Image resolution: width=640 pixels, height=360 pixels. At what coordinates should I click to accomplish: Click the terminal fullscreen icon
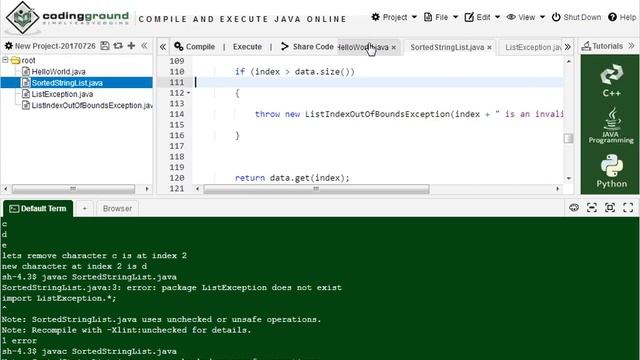[628, 208]
